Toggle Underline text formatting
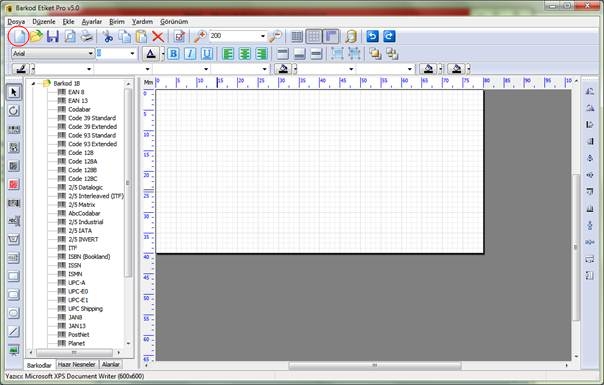 [207, 54]
